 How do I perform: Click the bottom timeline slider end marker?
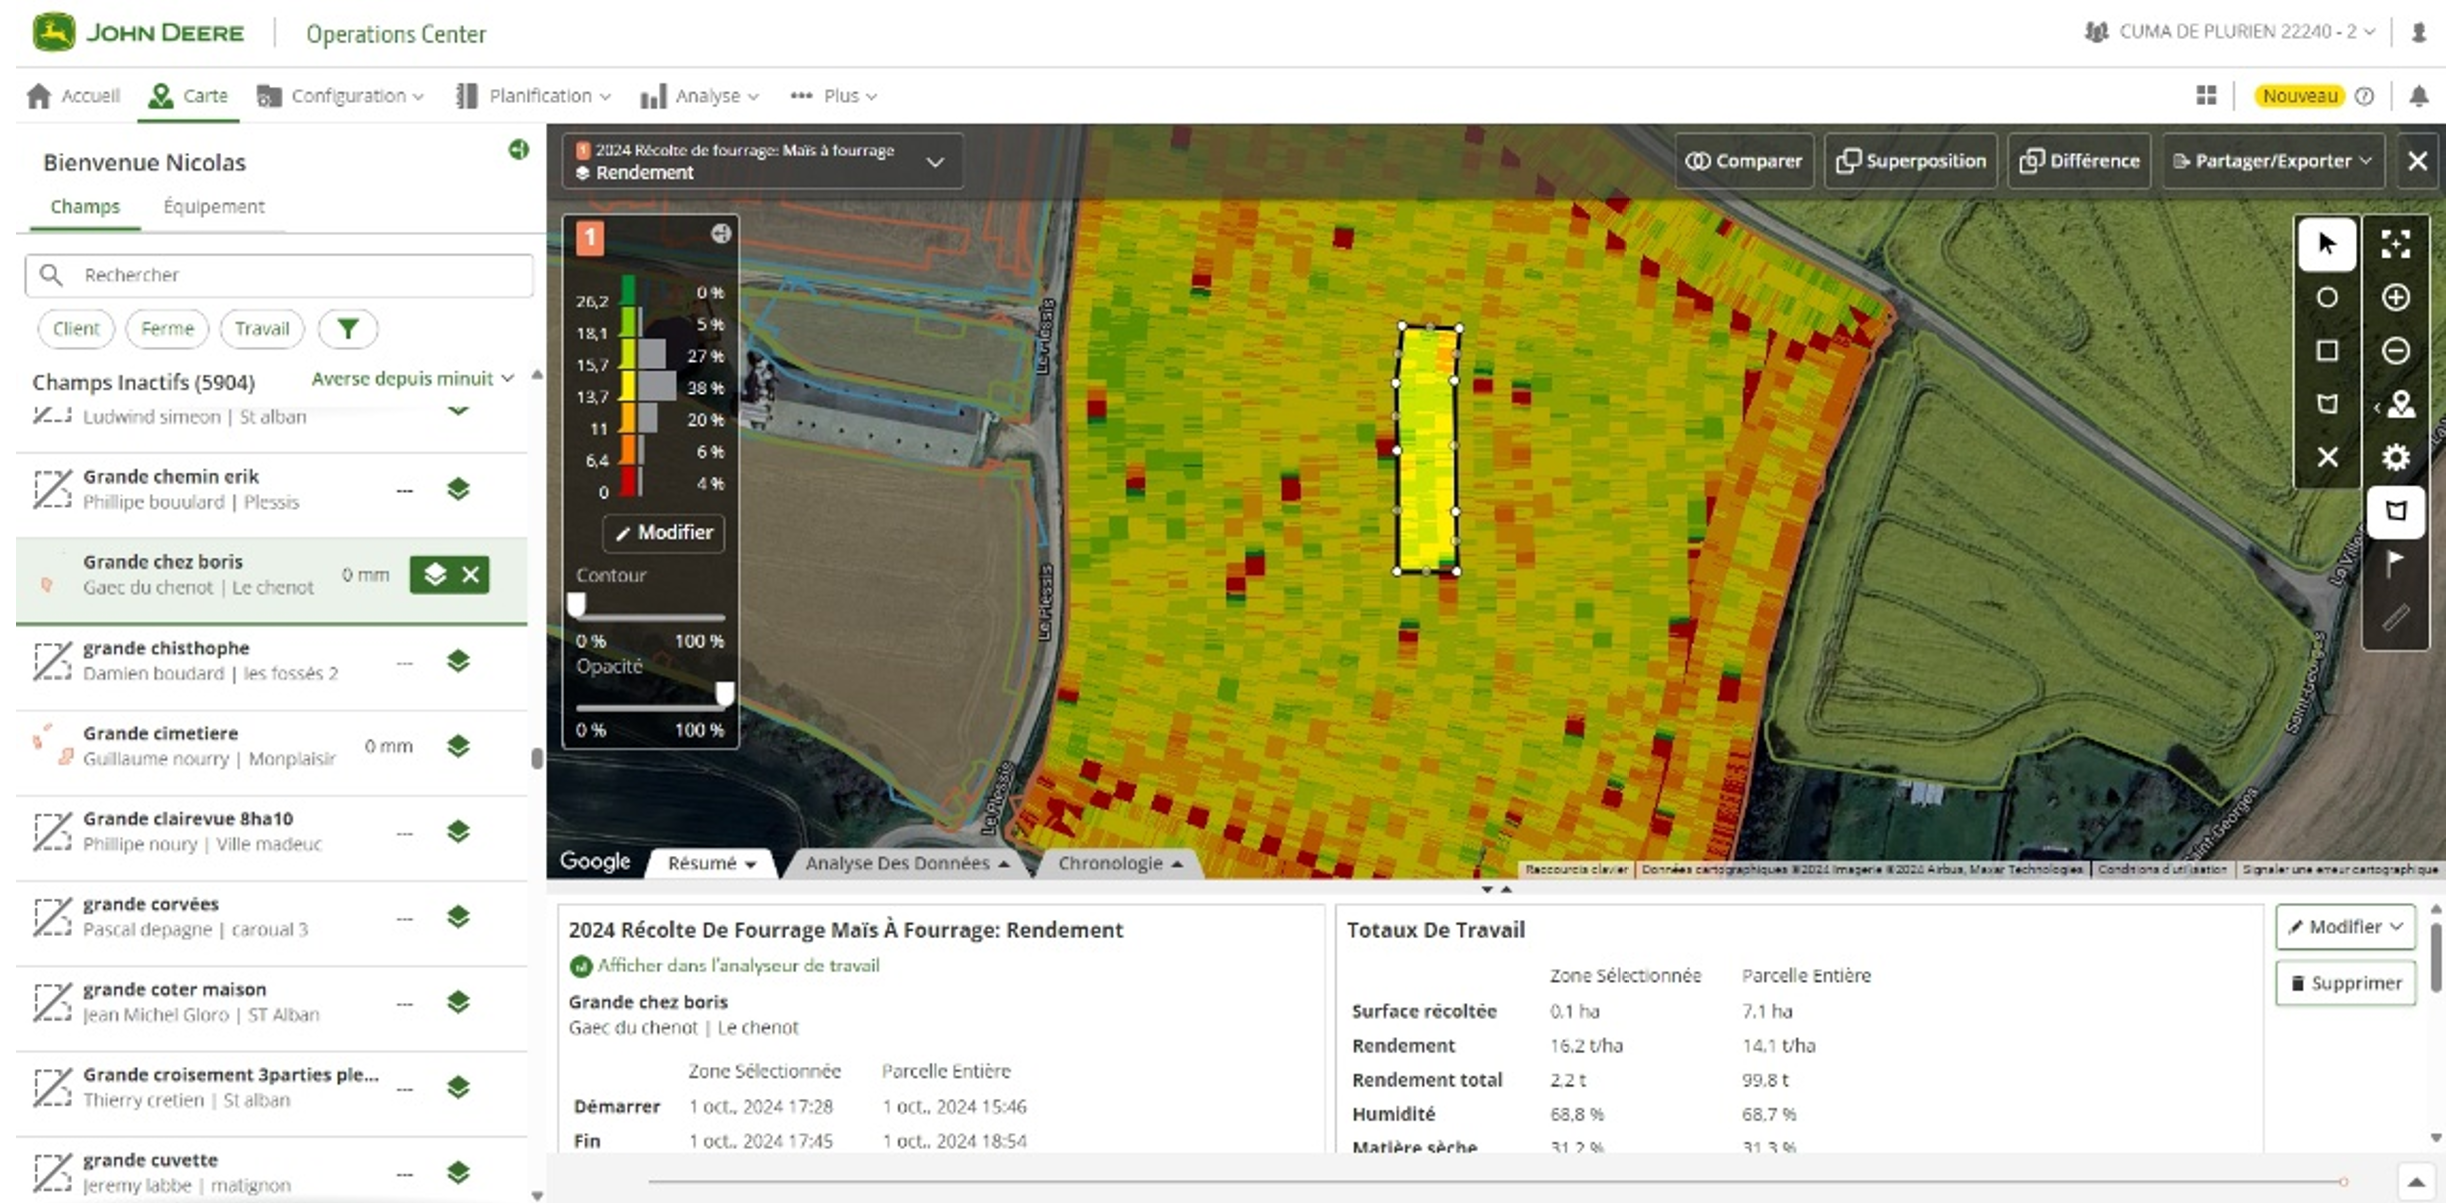coord(2343,1182)
